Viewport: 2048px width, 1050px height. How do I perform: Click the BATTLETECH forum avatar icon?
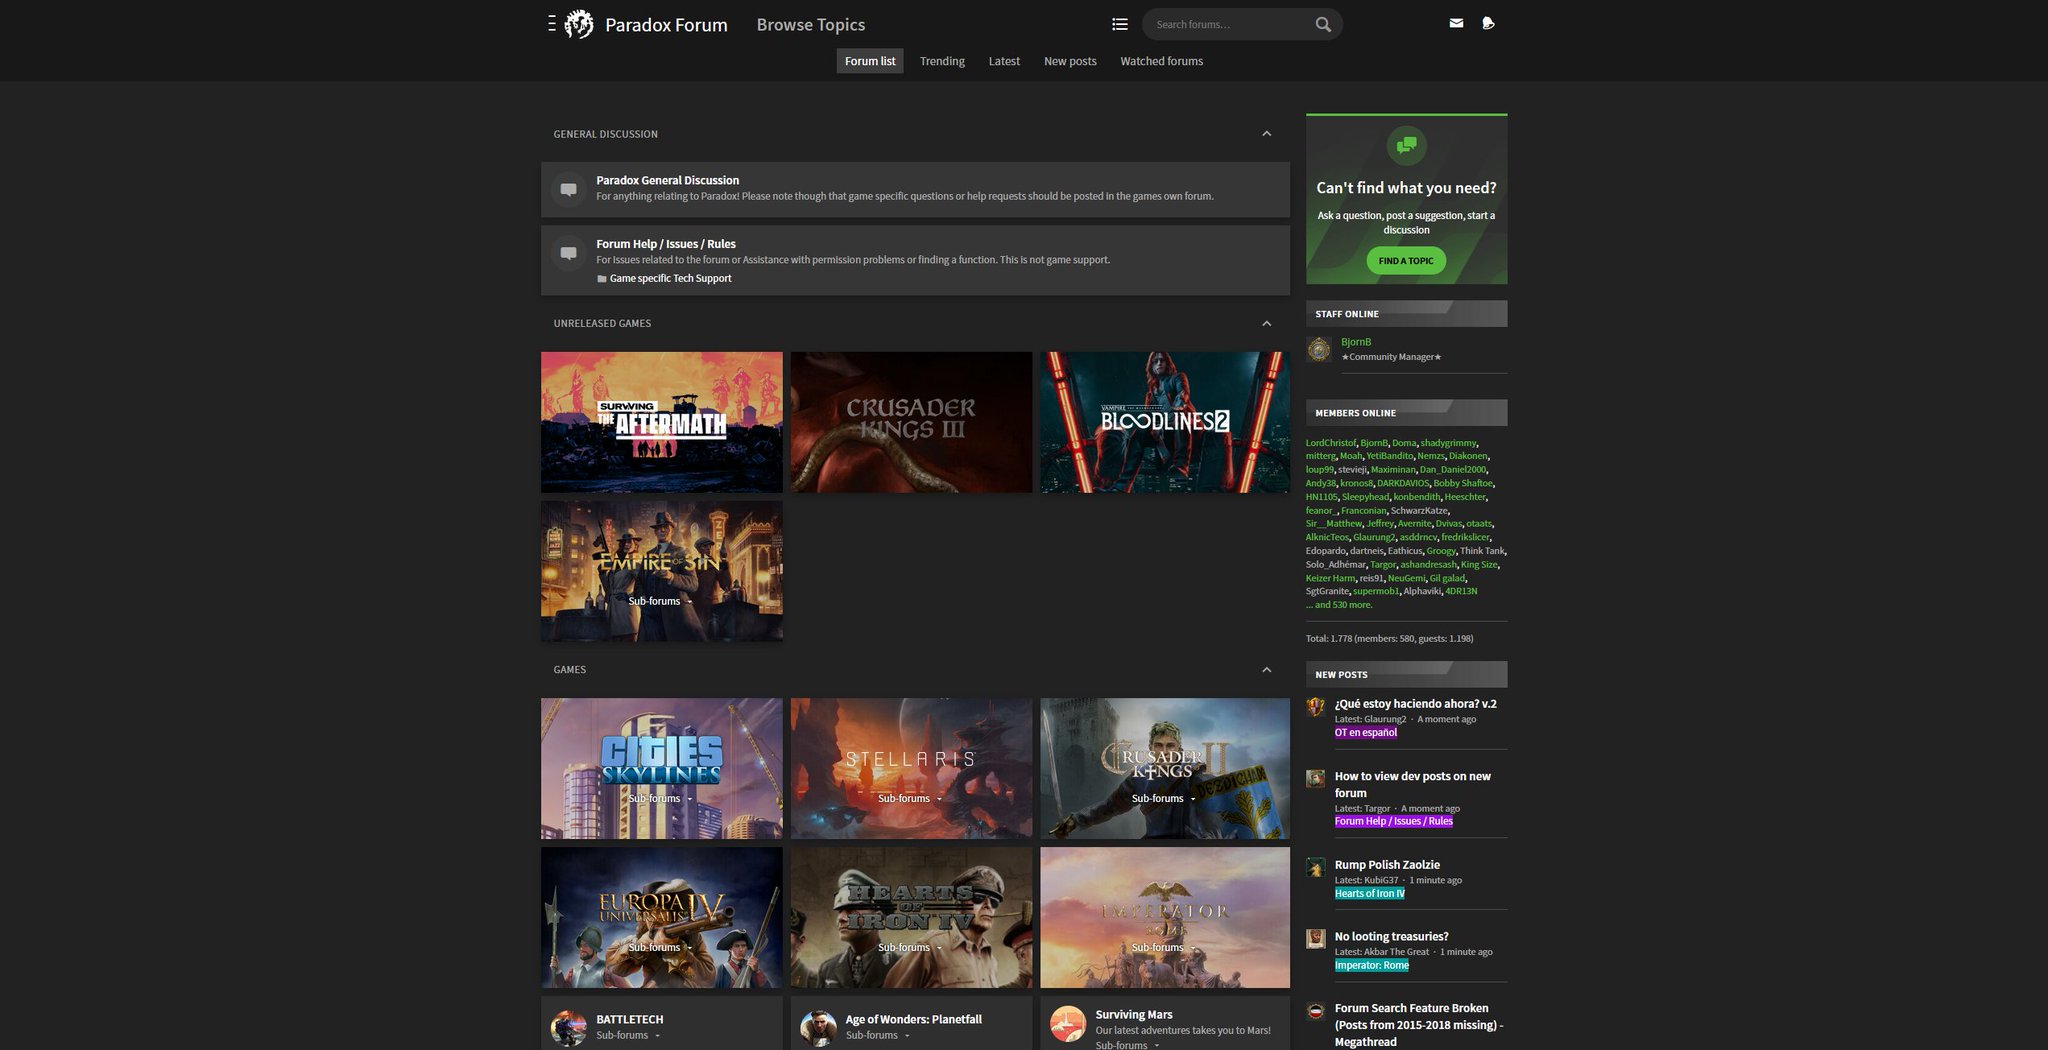pos(568,1027)
